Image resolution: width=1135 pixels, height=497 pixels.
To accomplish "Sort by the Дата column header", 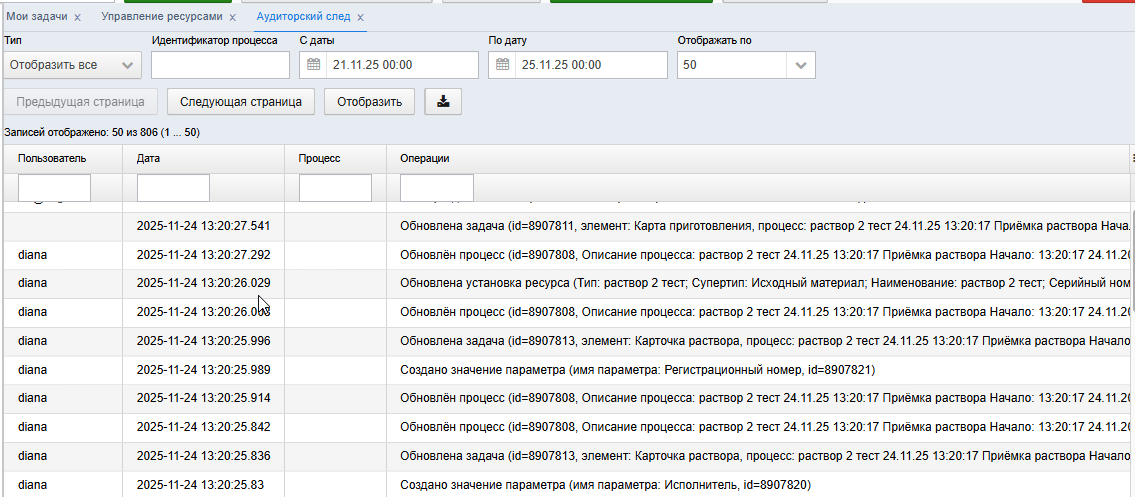I will (148, 158).
